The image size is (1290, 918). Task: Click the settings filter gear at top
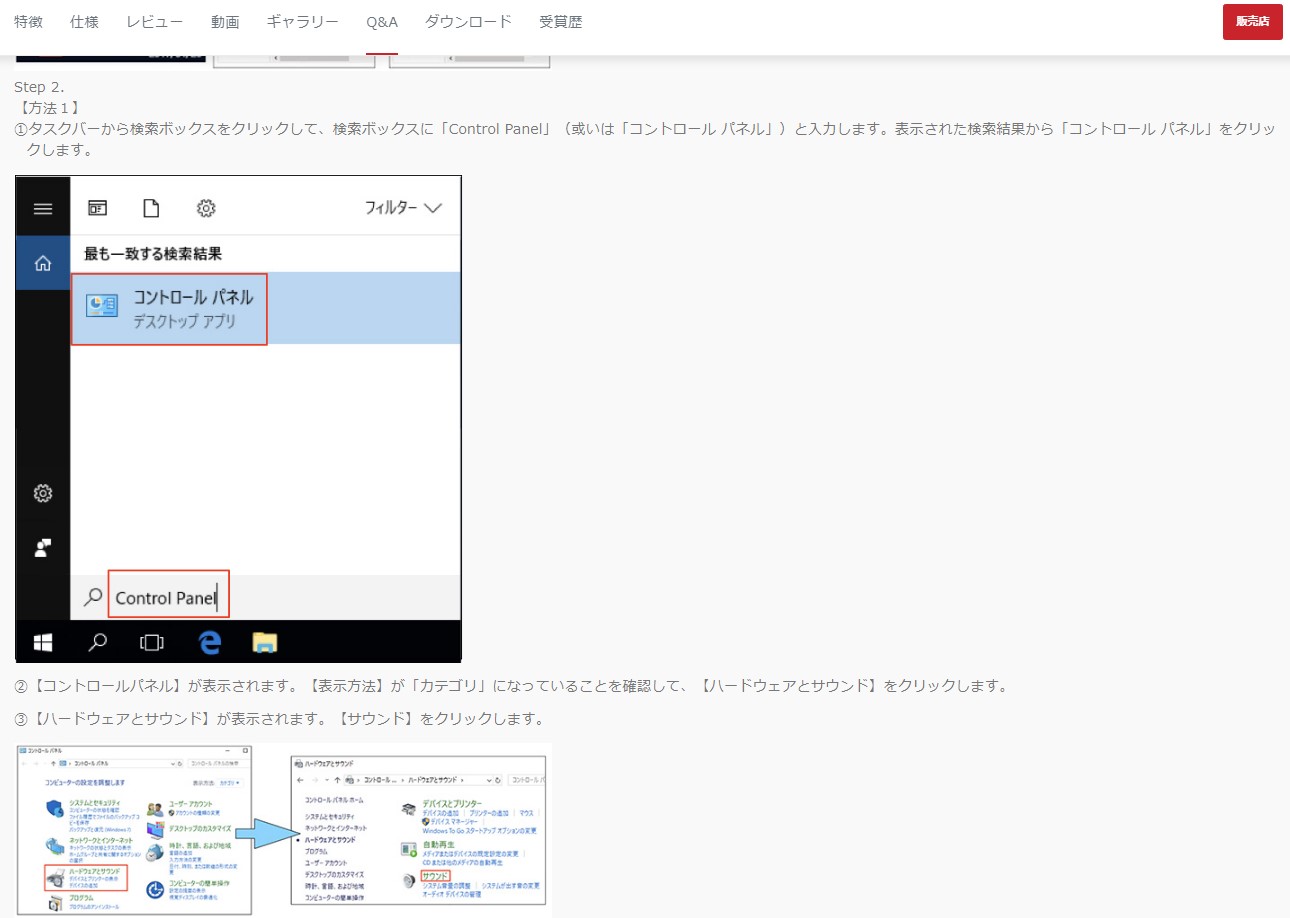[x=206, y=208]
